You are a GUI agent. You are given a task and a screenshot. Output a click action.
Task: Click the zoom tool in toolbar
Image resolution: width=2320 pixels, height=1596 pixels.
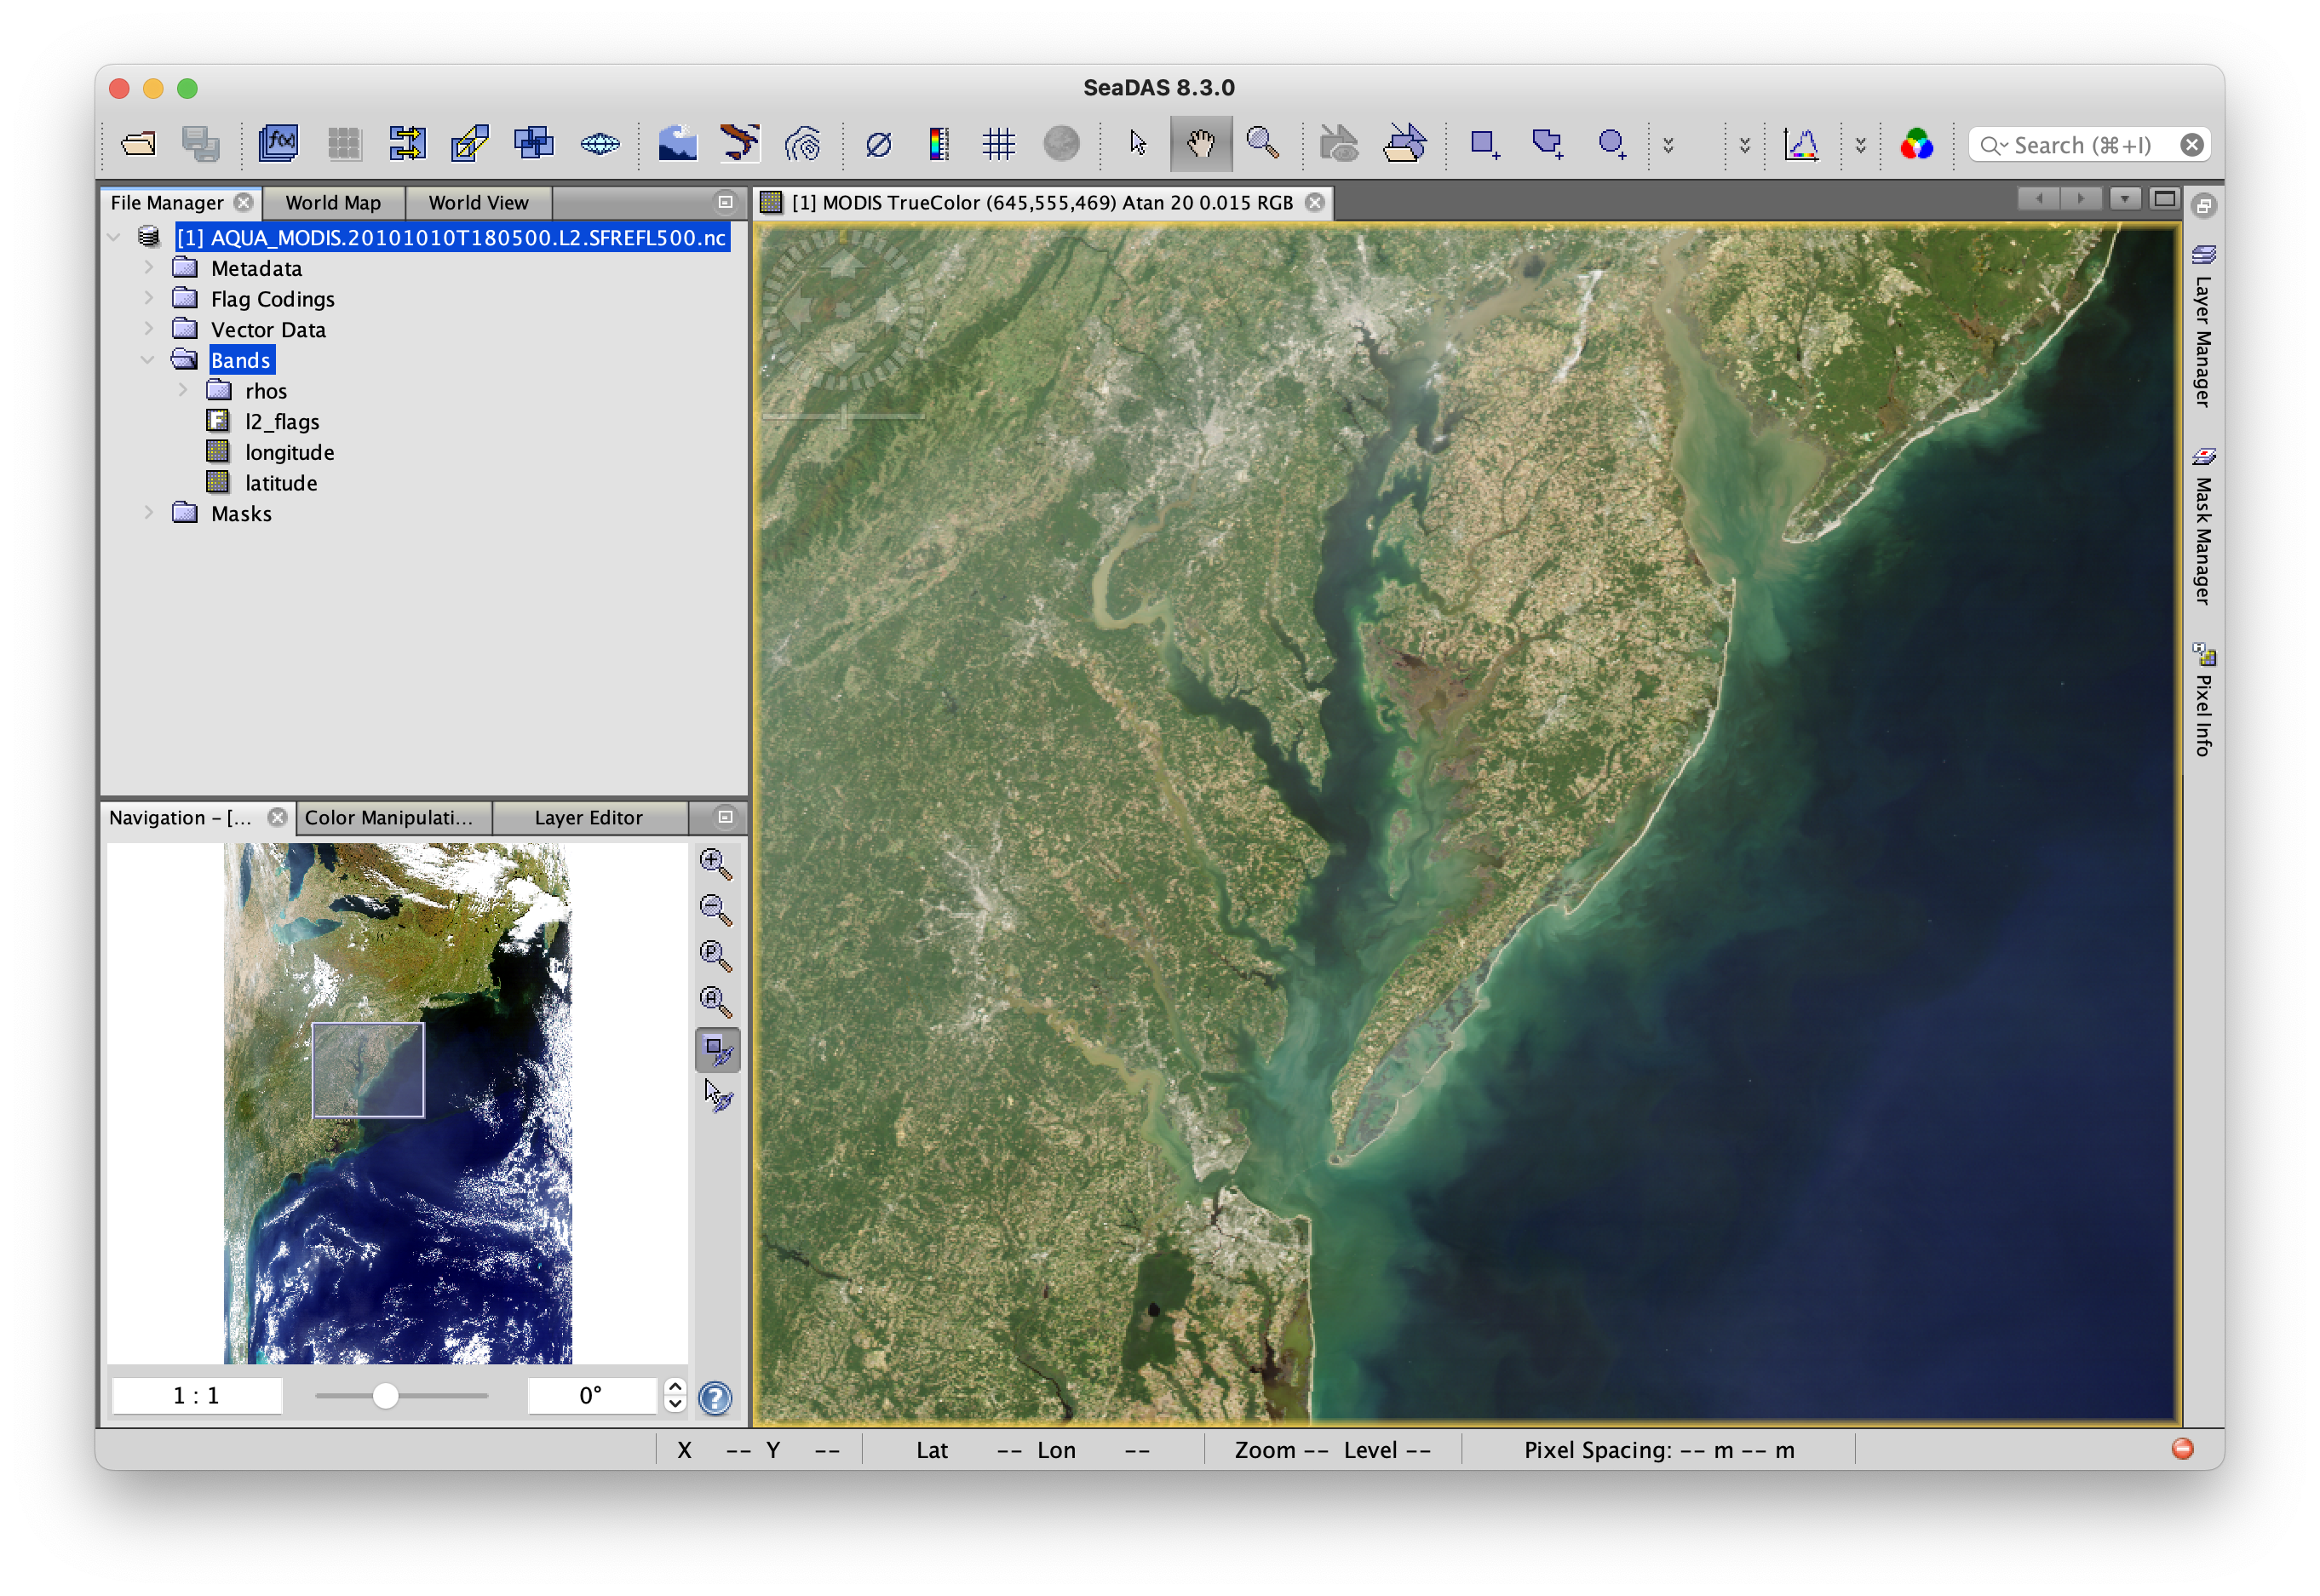(x=1266, y=145)
